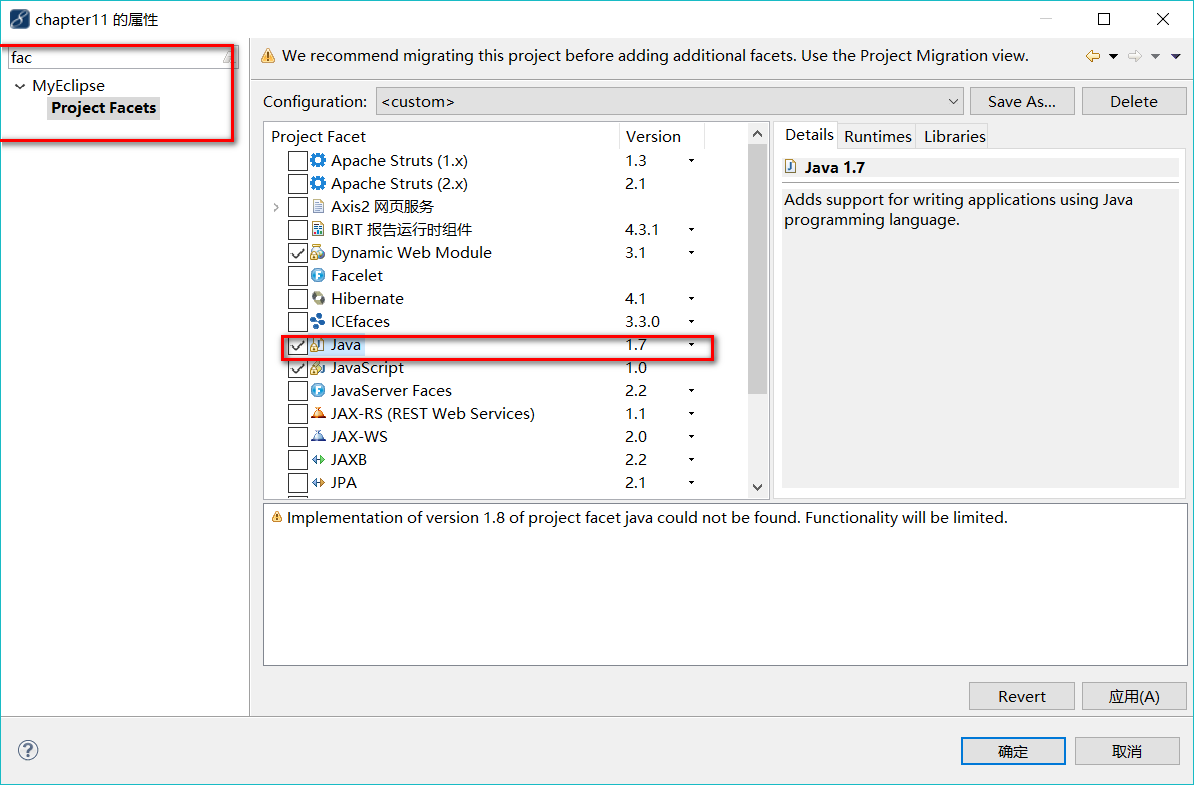1194x785 pixels.
Task: Click the Revert button
Action: pos(1022,696)
